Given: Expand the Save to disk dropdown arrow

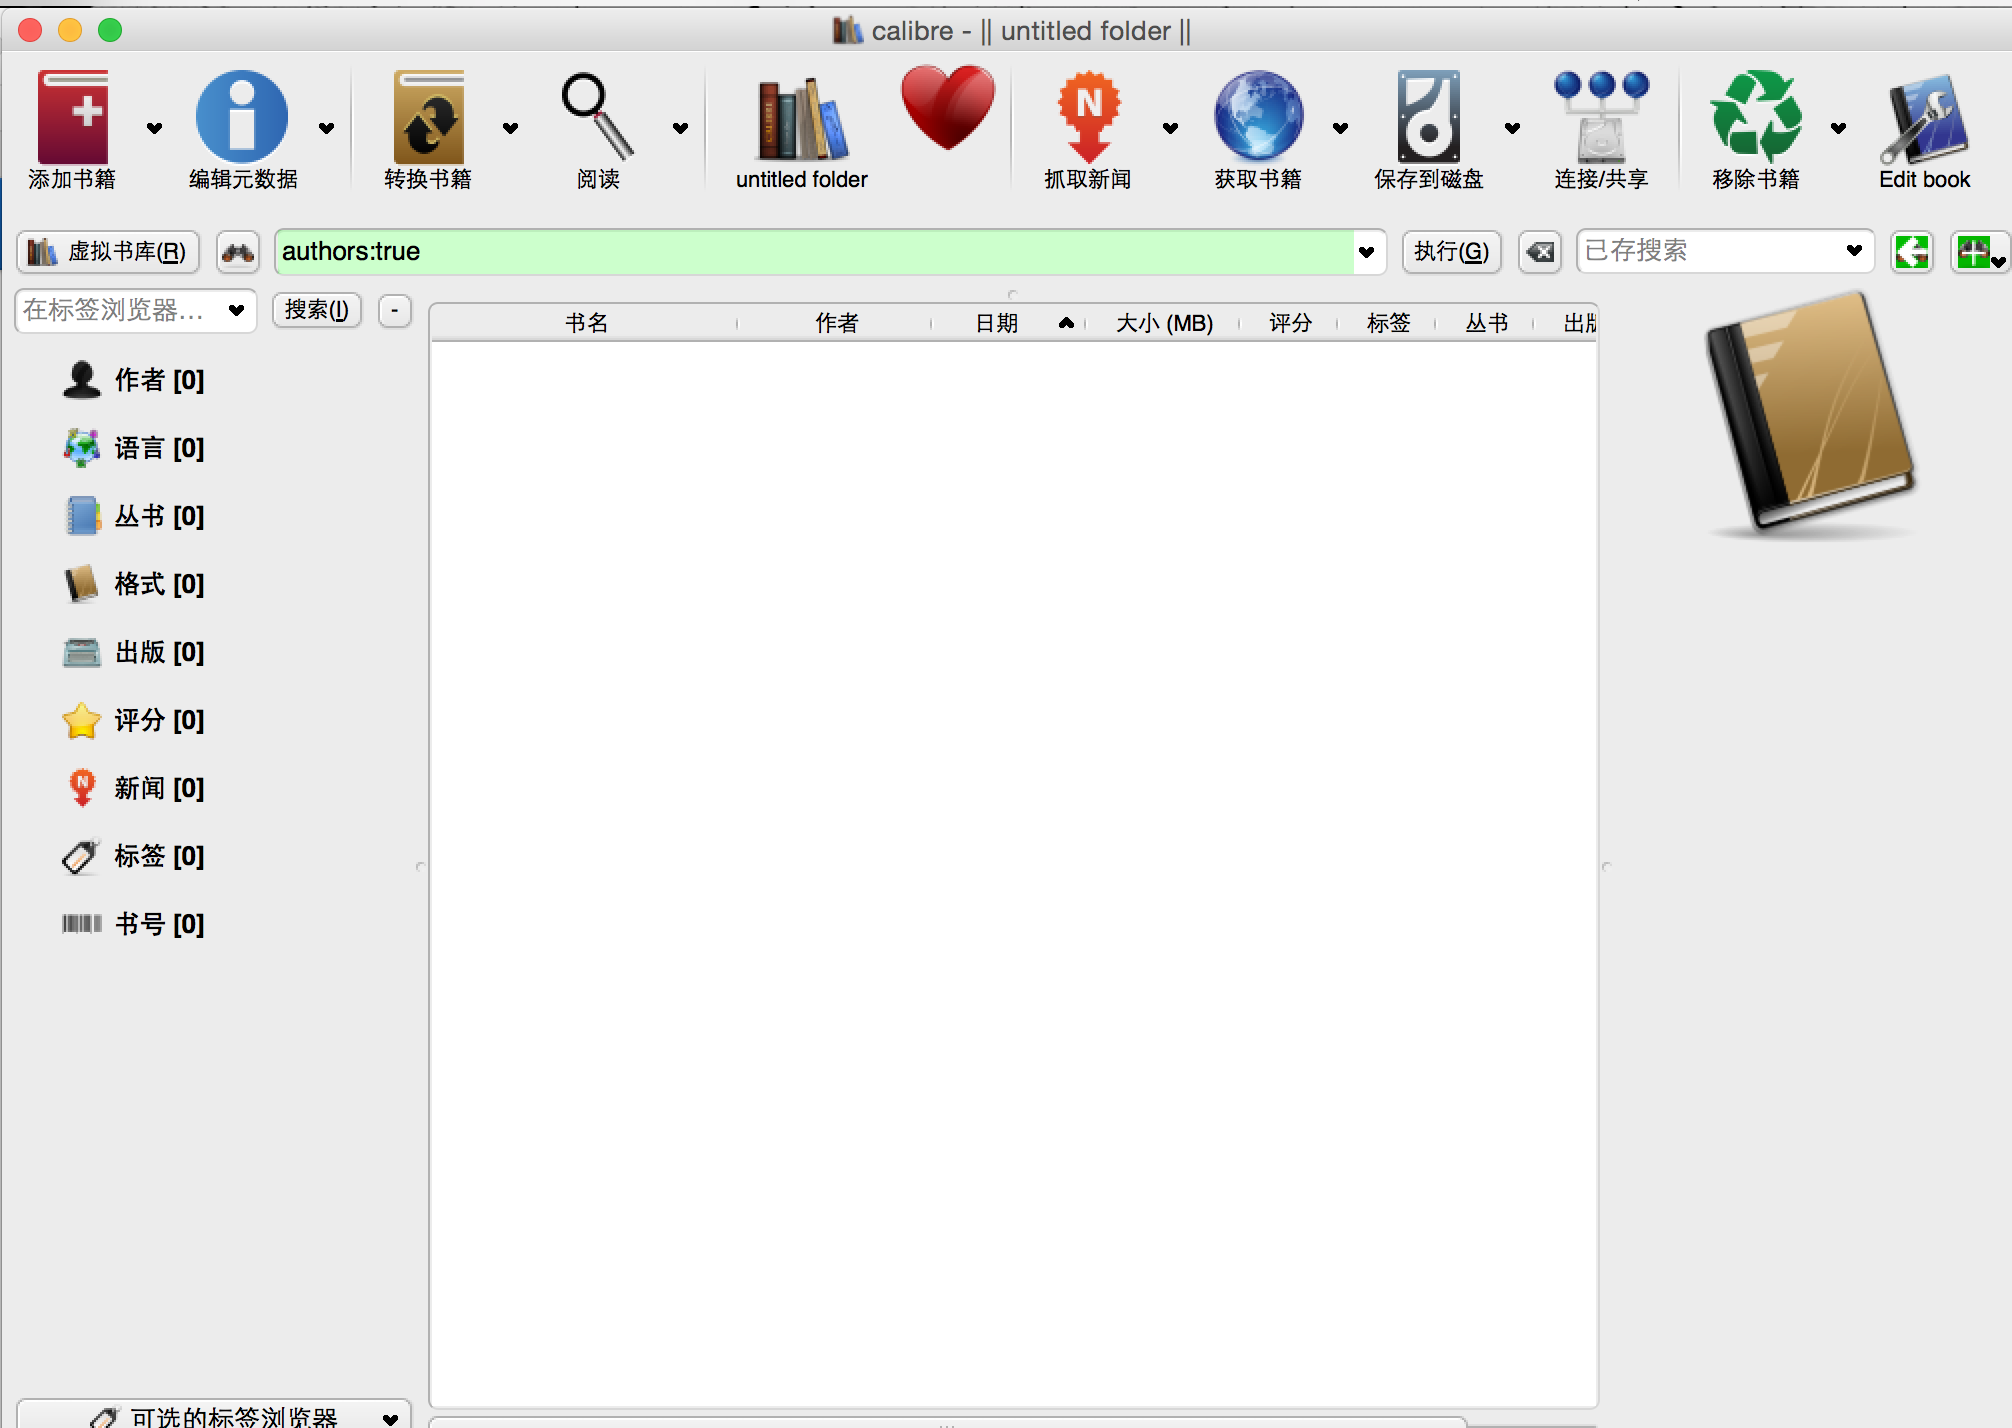Looking at the screenshot, I should tap(1512, 128).
